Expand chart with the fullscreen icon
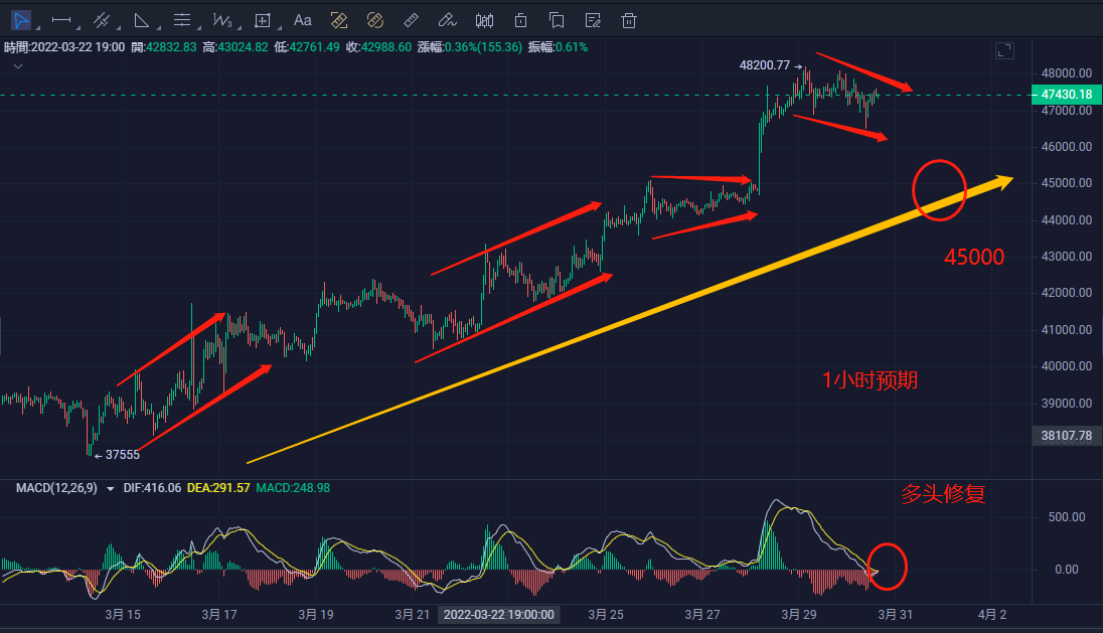This screenshot has height=633, width=1103. point(1005,51)
